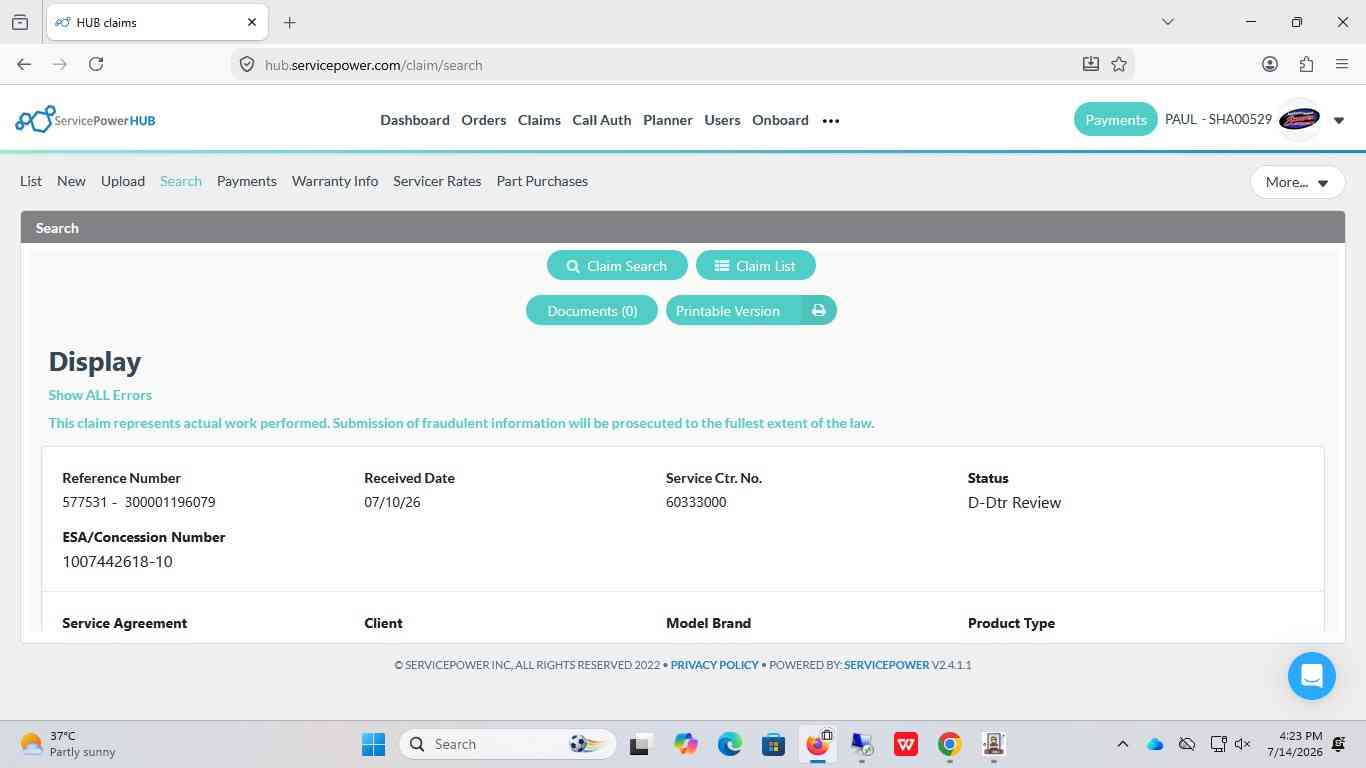This screenshot has height=768, width=1366.
Task: Open the Firefox account icon
Action: point(1270,64)
